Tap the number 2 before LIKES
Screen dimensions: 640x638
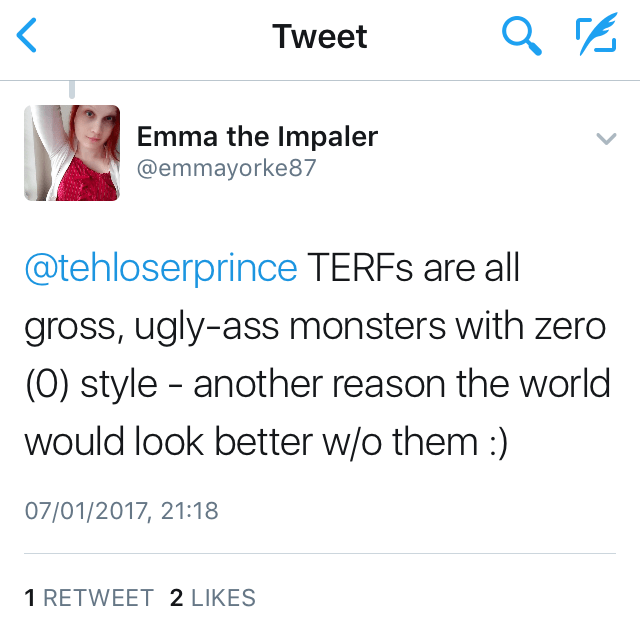coord(177,598)
